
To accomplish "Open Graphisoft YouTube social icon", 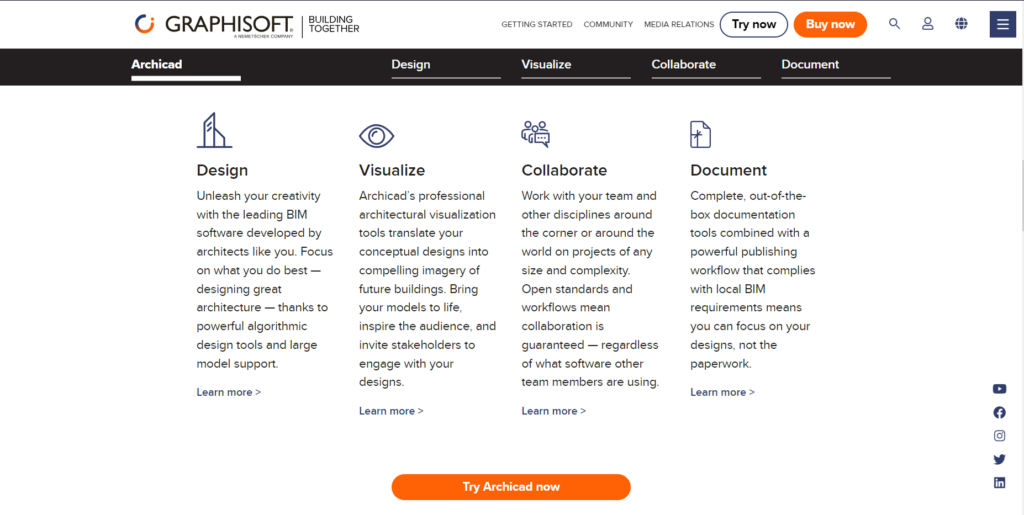I will click(x=999, y=389).
